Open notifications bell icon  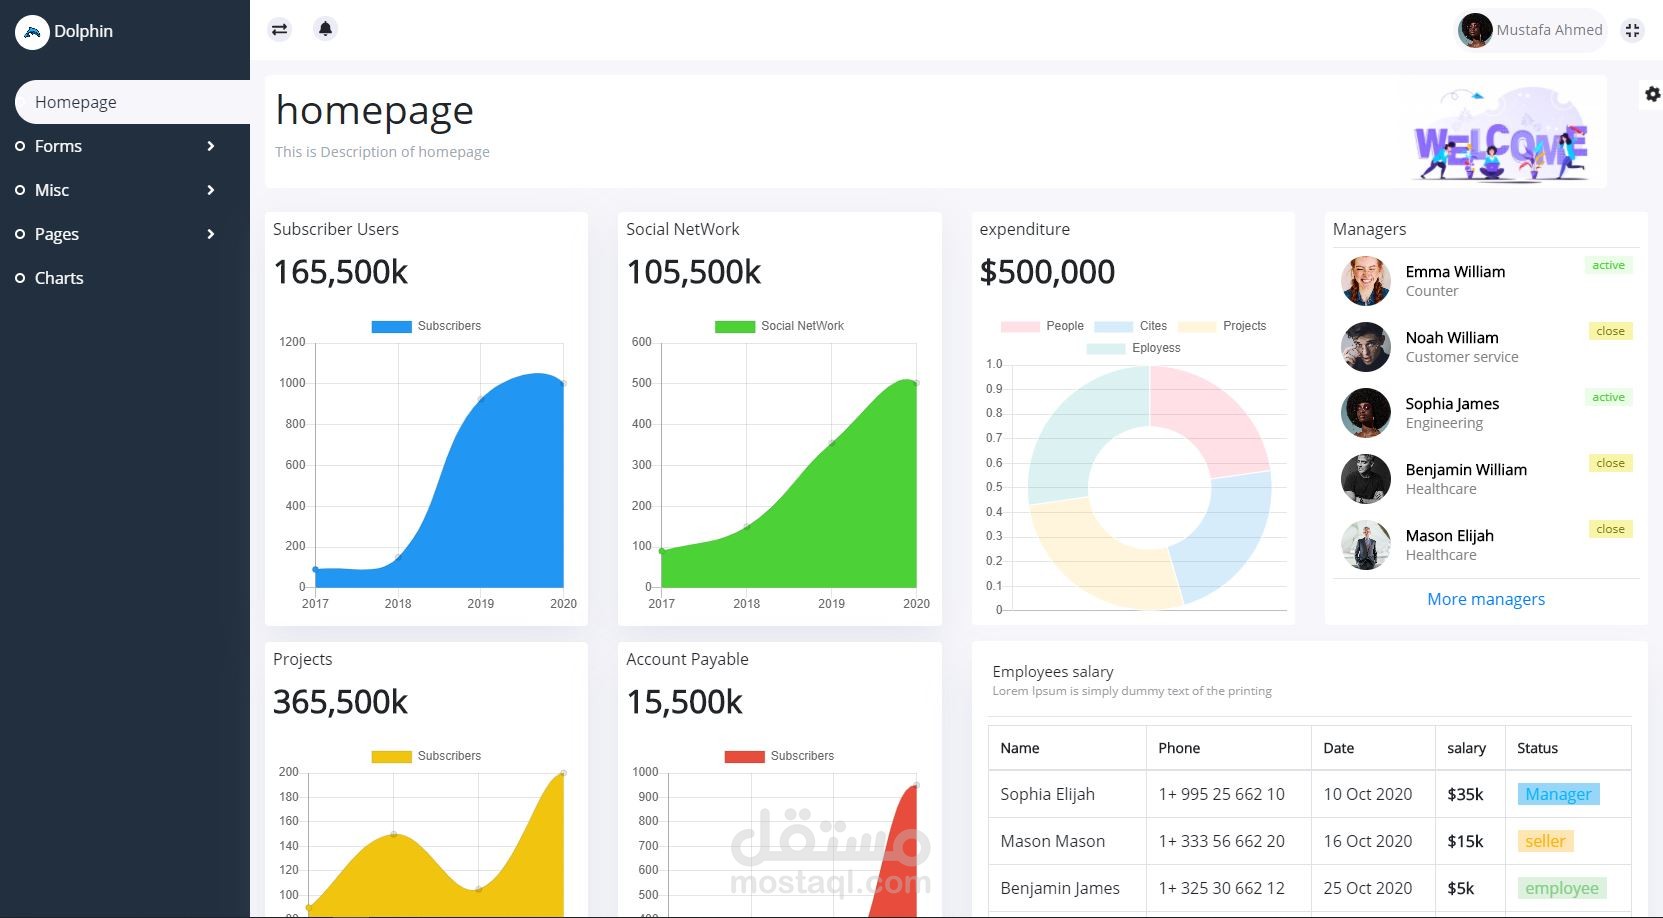coord(325,29)
